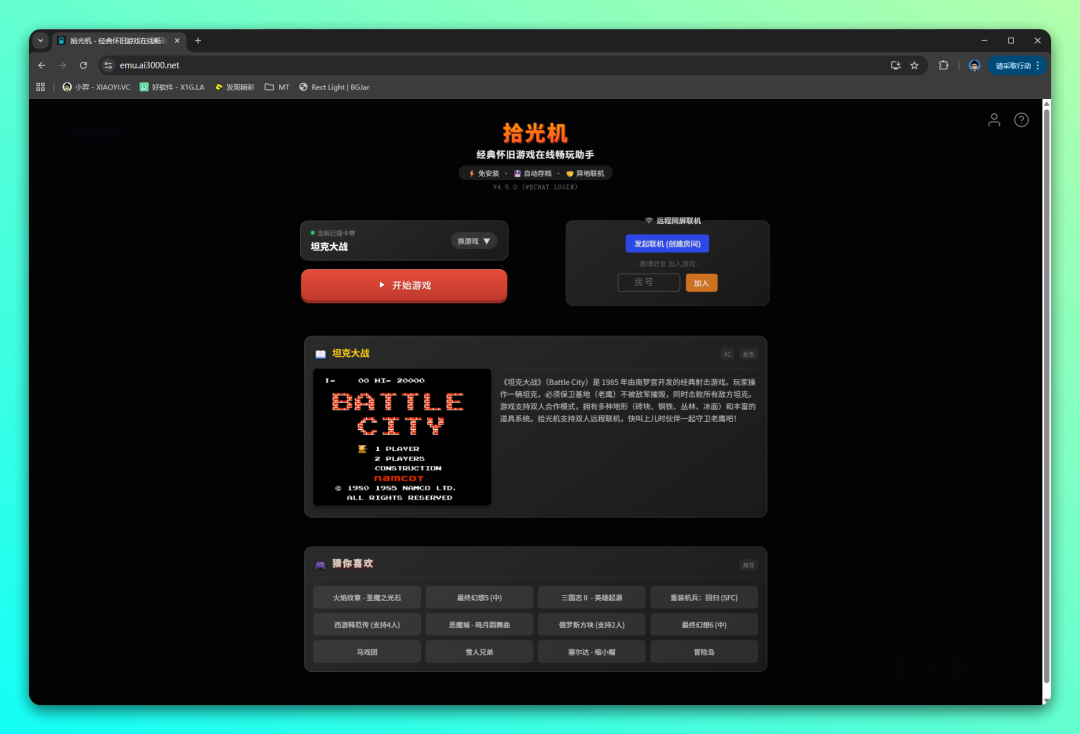Click the 房号 room number input field

point(648,283)
